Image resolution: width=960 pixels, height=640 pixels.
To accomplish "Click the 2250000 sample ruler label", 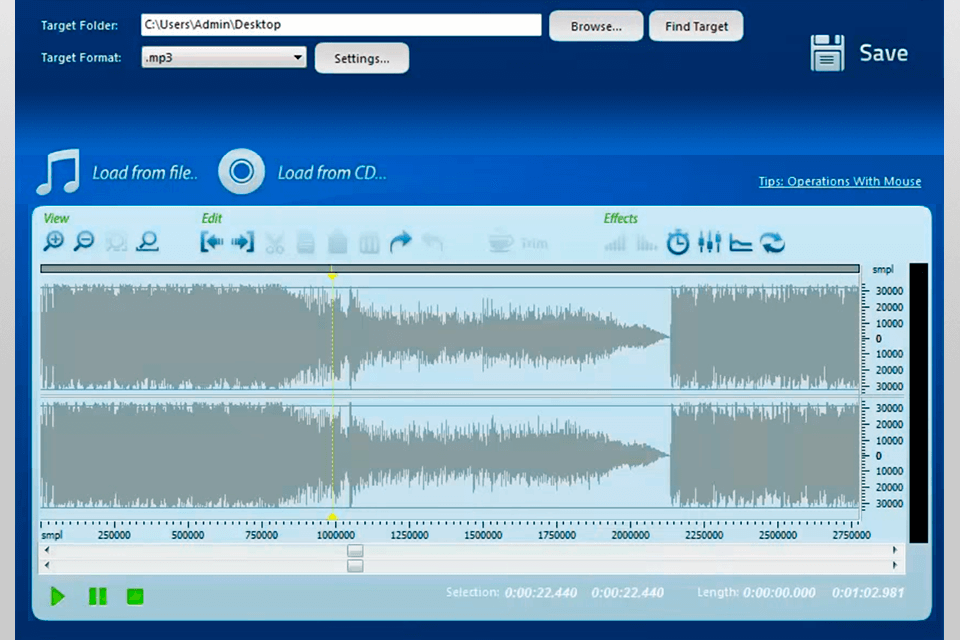I will (704, 535).
